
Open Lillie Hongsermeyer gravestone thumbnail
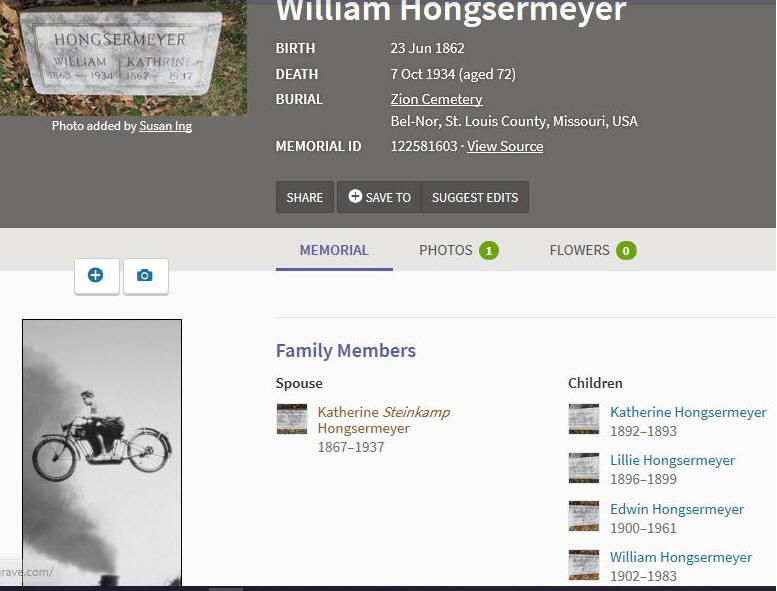(584, 468)
